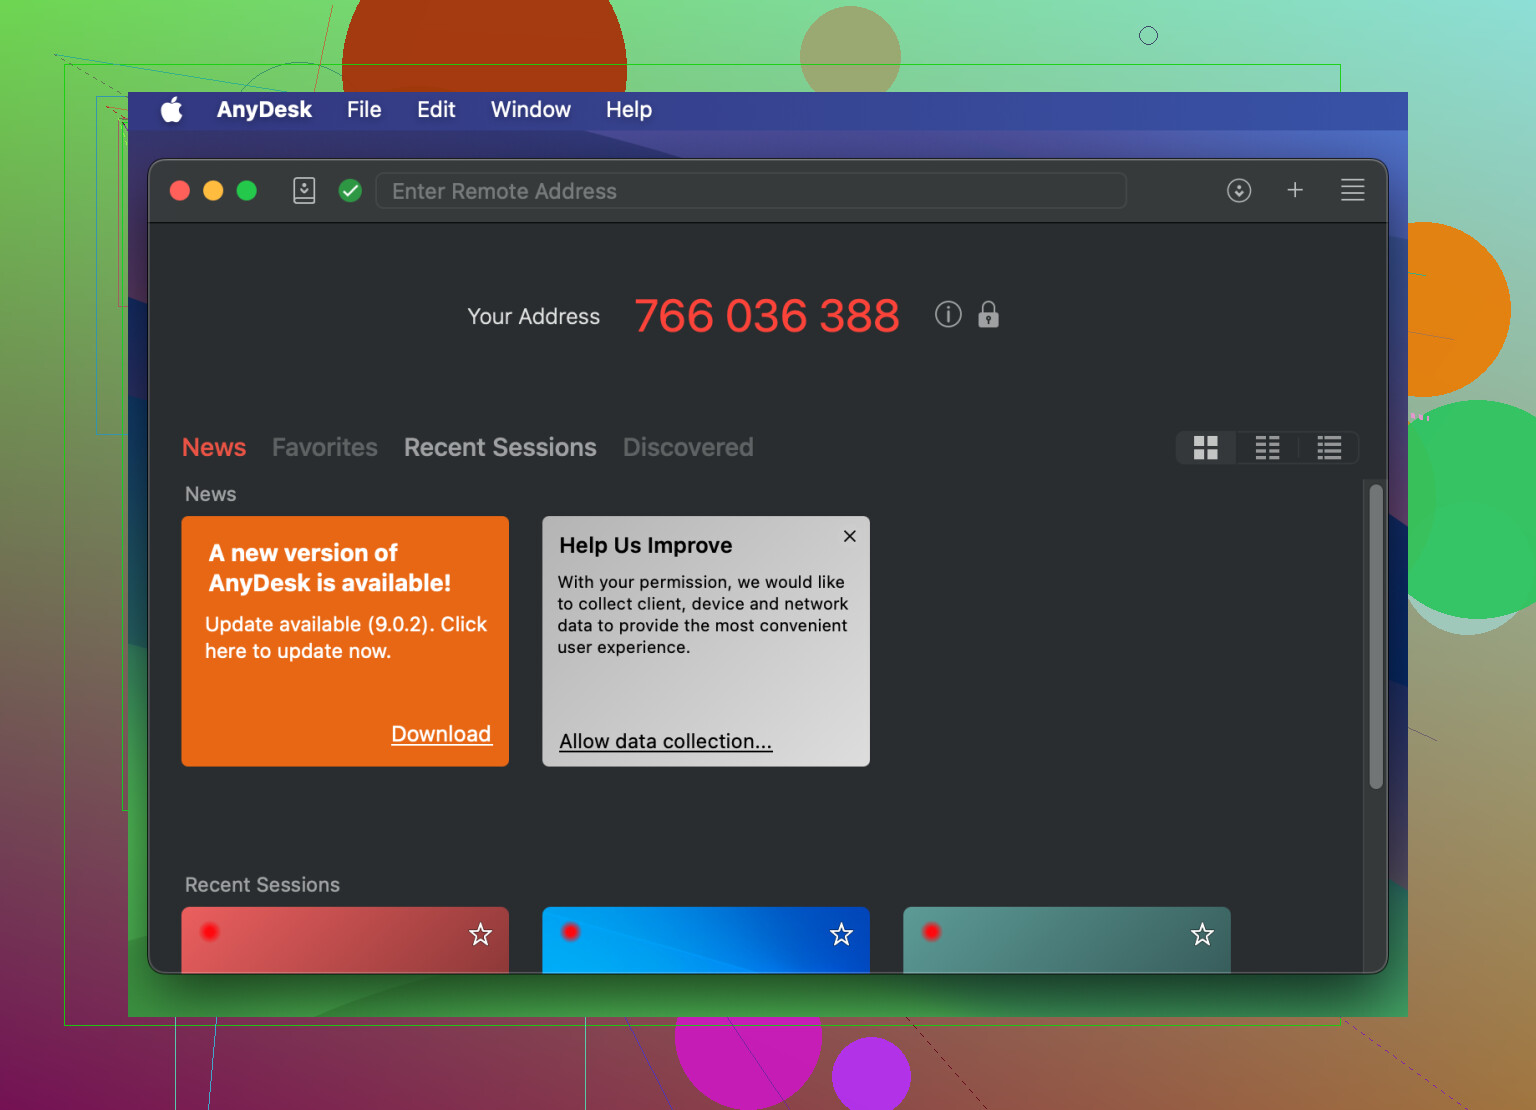Select the detailed list view

(1329, 448)
